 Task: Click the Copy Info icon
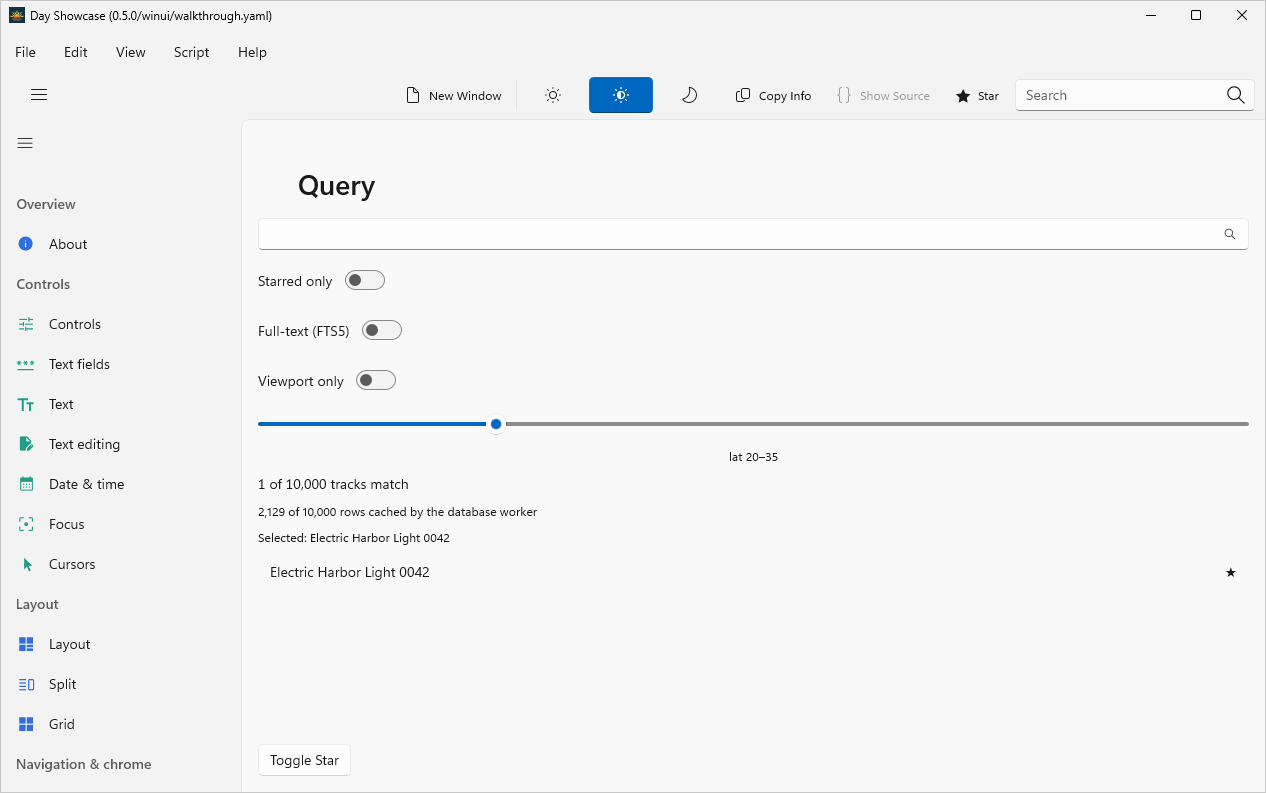(743, 95)
